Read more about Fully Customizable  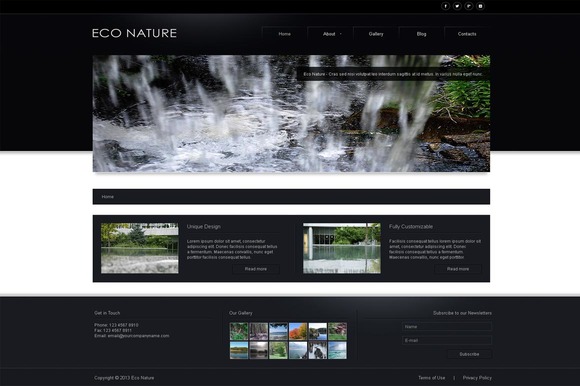pos(458,269)
